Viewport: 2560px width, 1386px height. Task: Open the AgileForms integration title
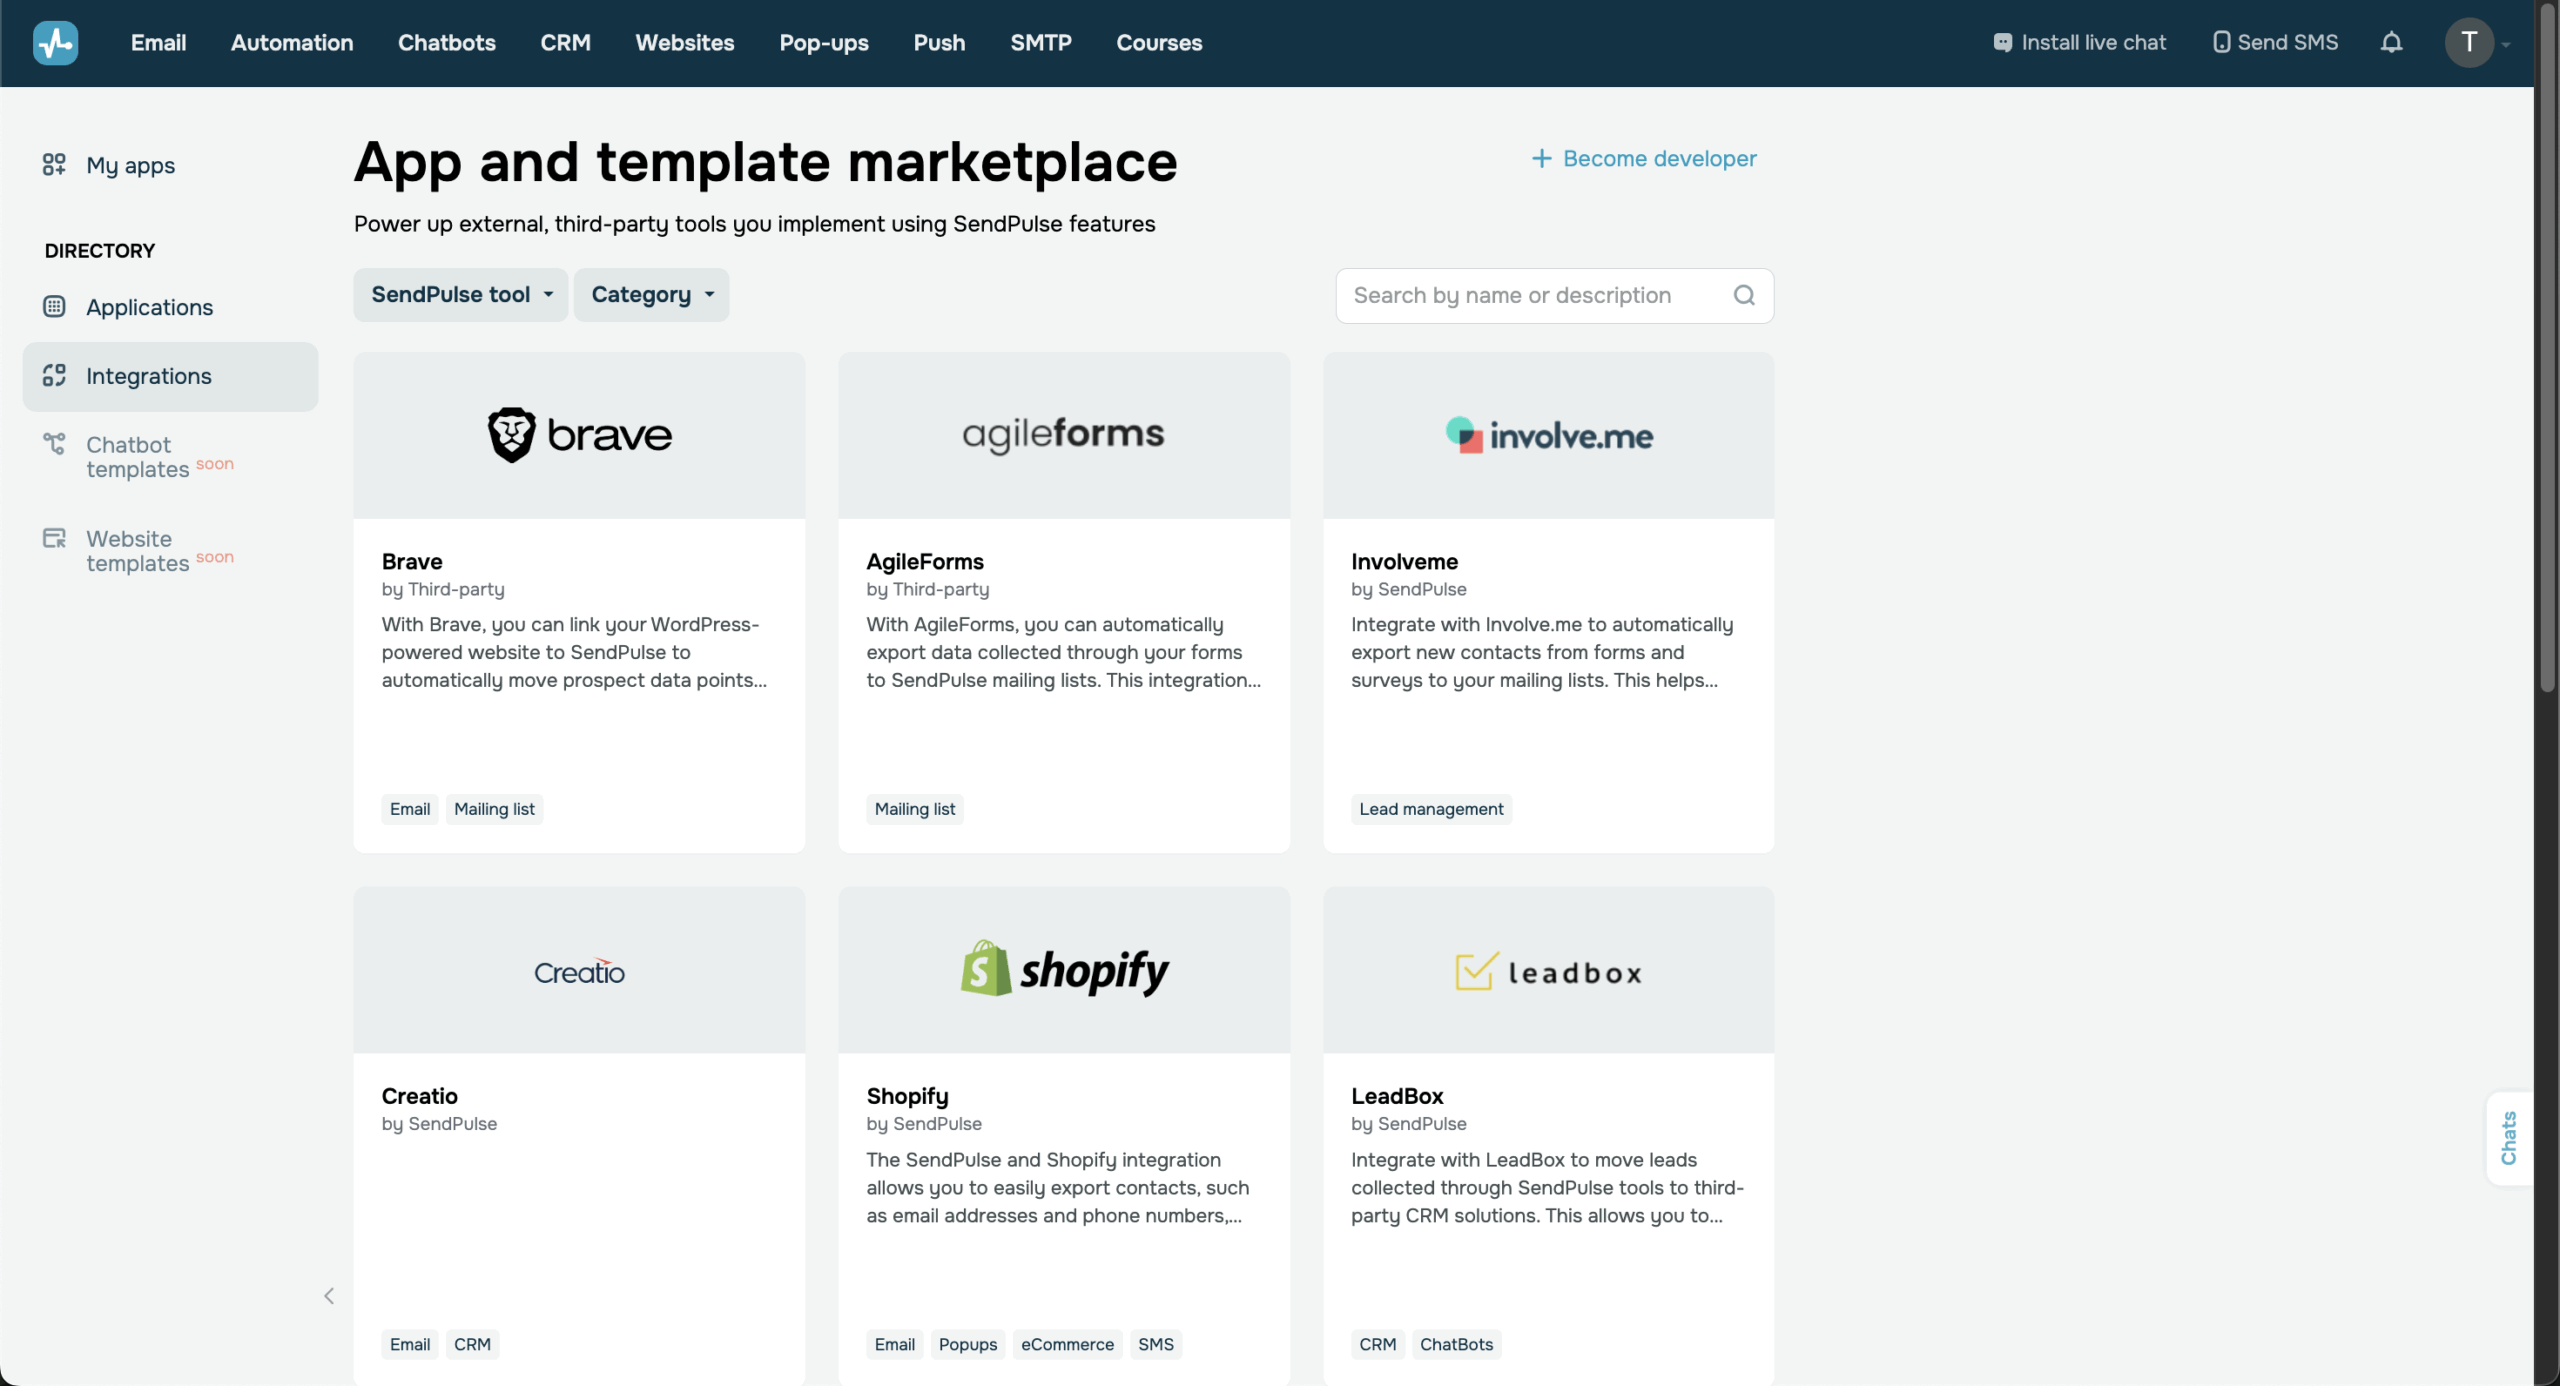925,561
